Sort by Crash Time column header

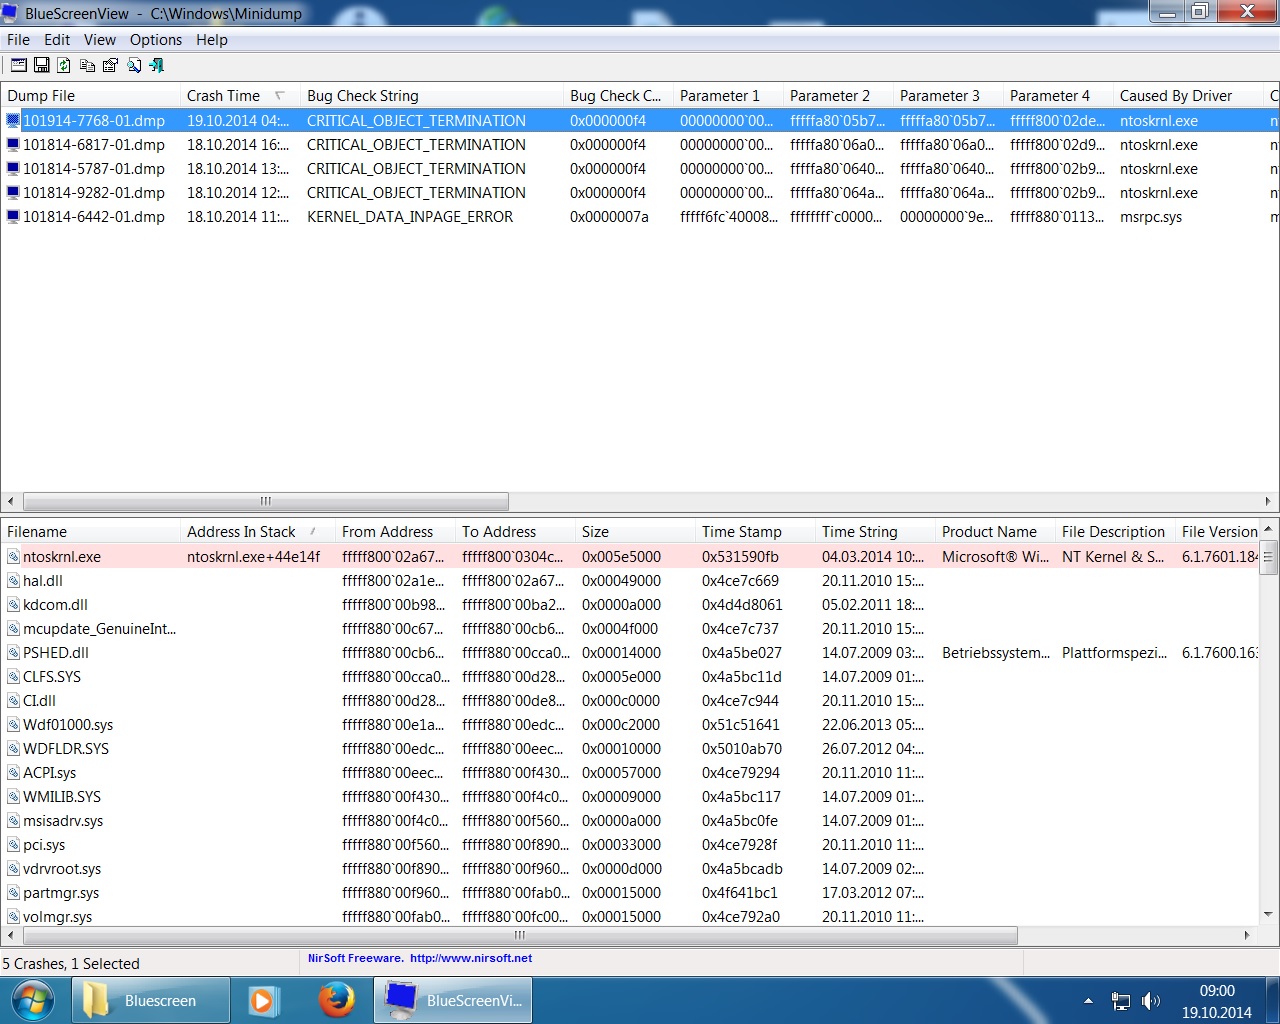point(239,96)
